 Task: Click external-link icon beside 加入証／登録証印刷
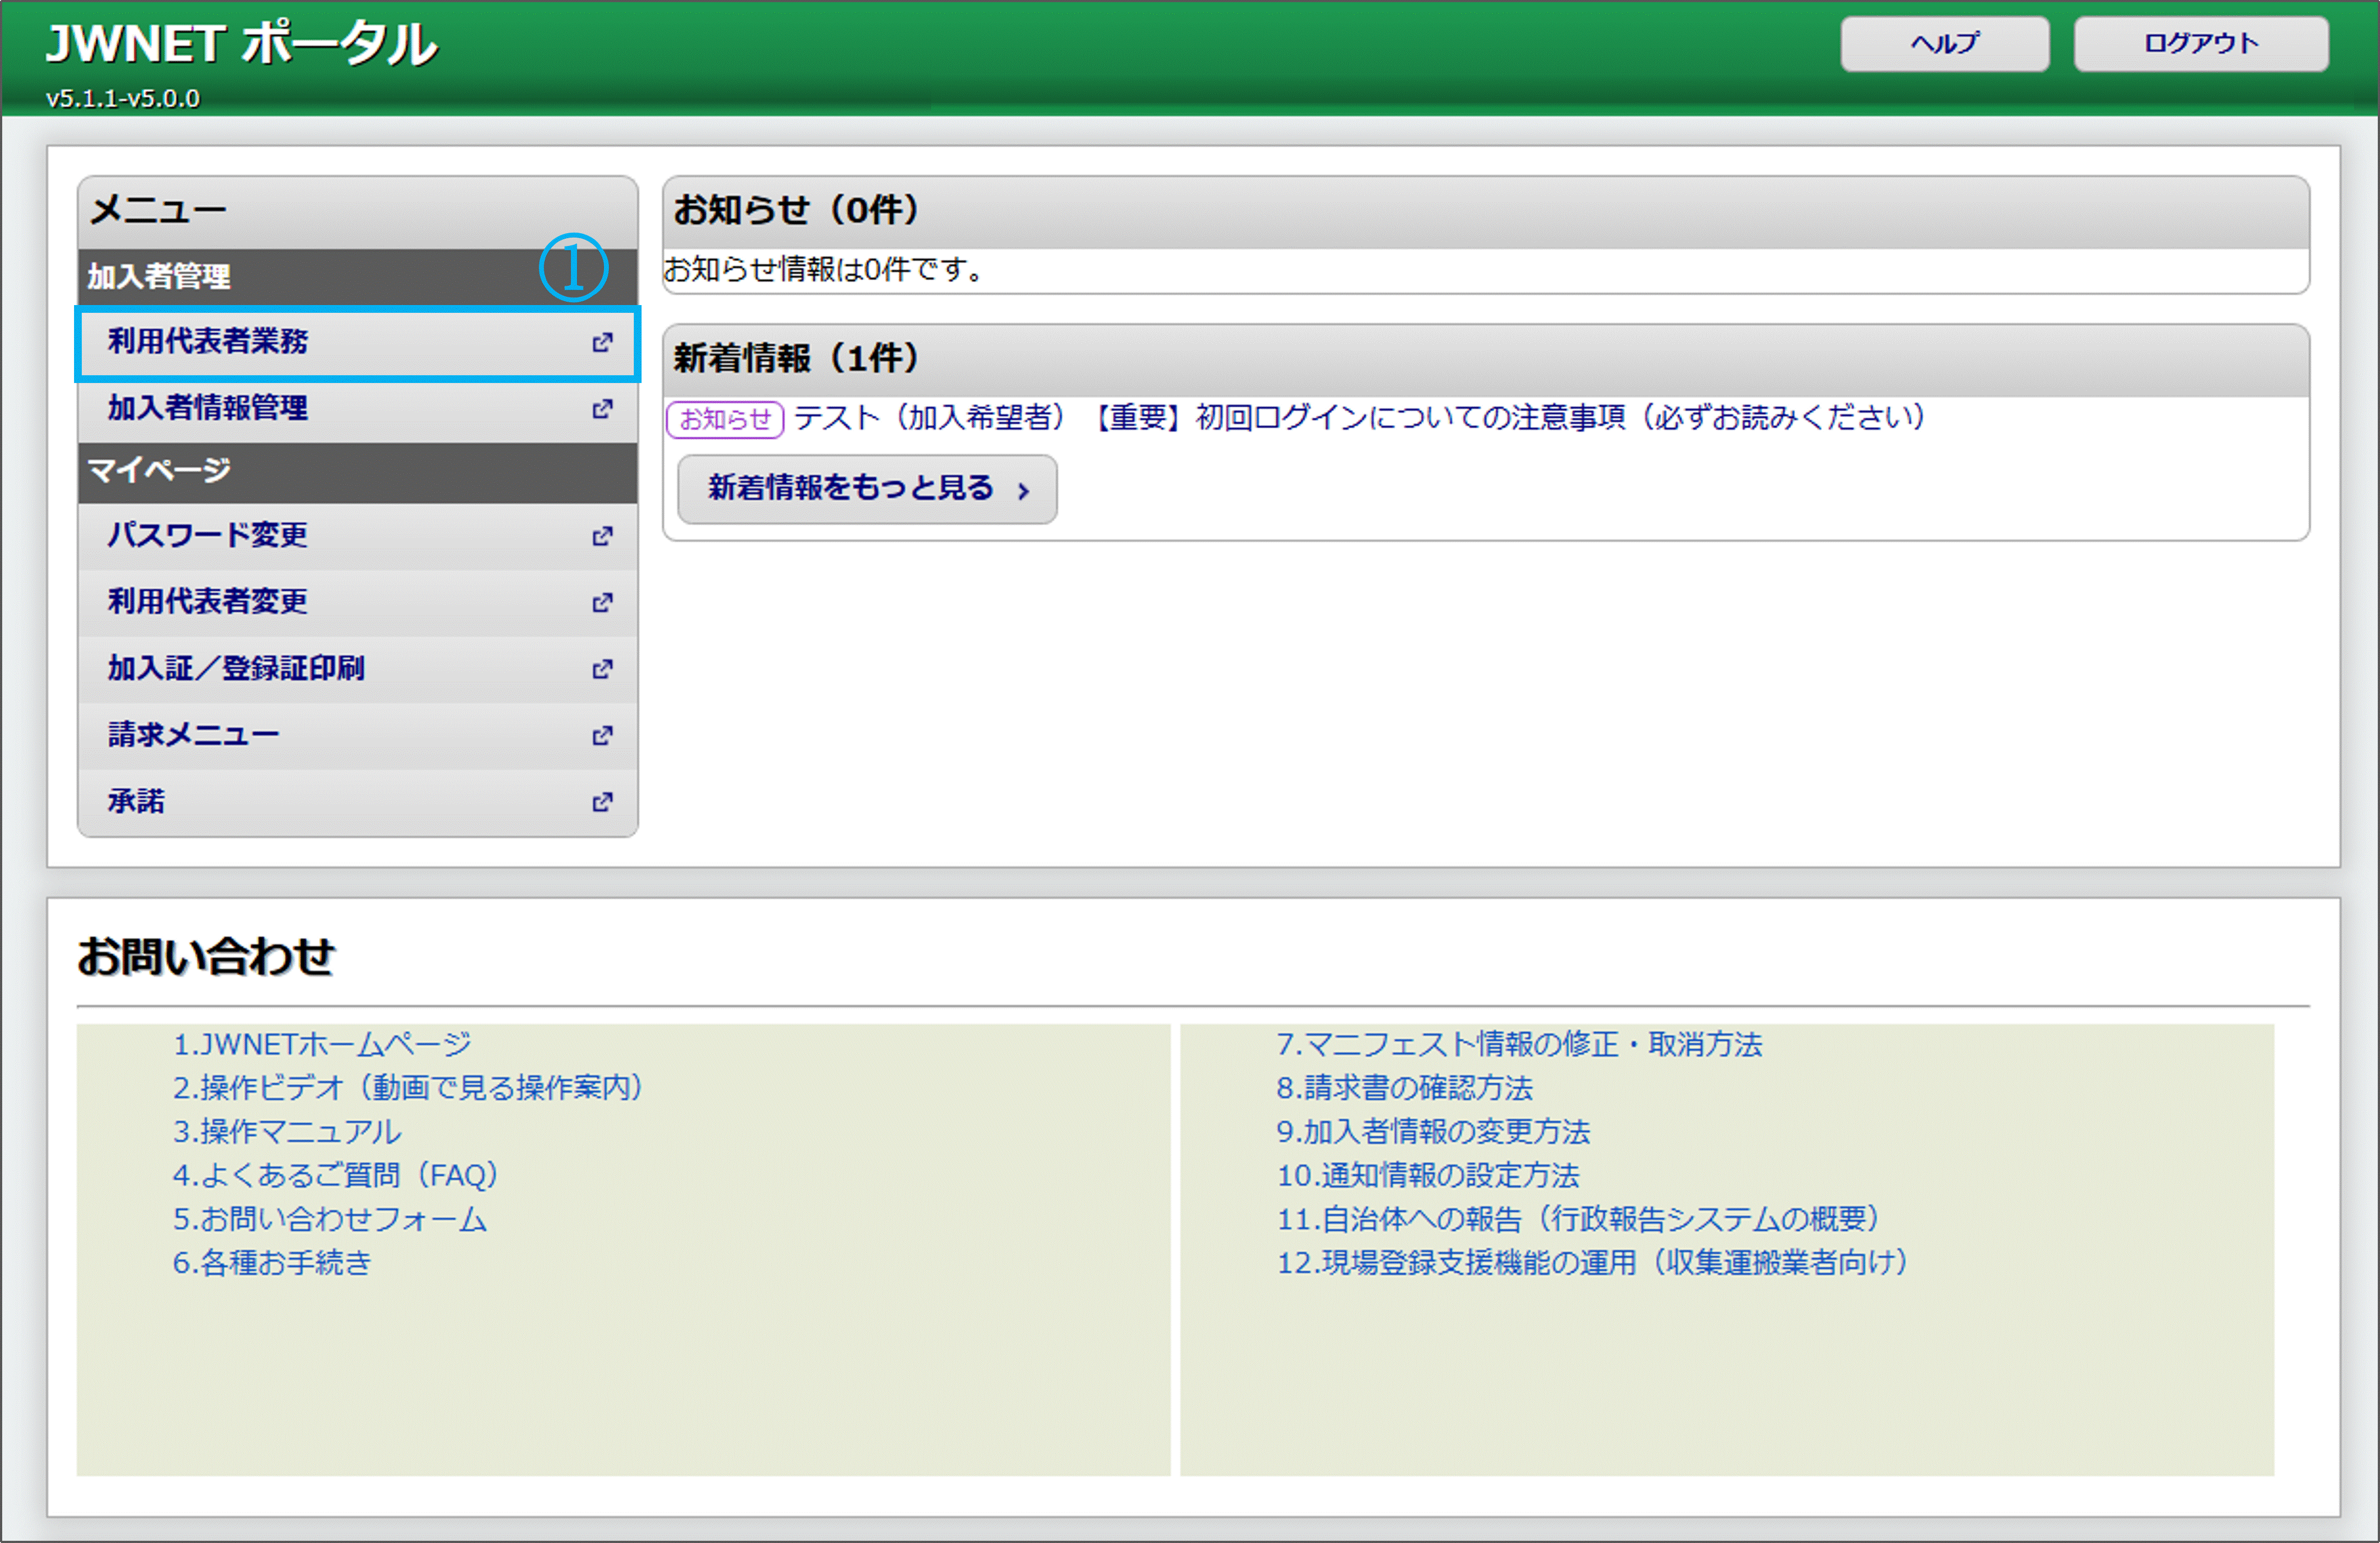[x=602, y=668]
